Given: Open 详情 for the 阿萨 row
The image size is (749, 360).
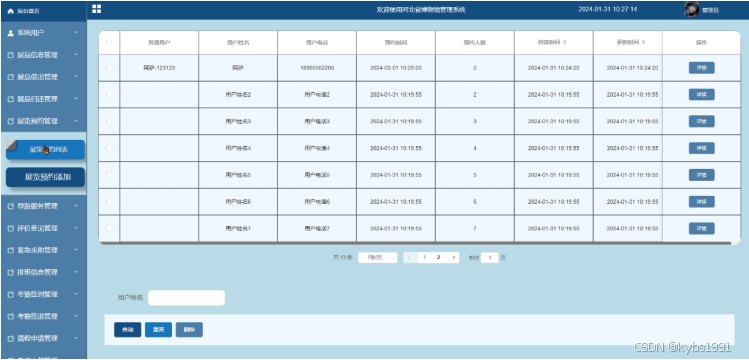Looking at the screenshot, I should pyautogui.click(x=701, y=68).
